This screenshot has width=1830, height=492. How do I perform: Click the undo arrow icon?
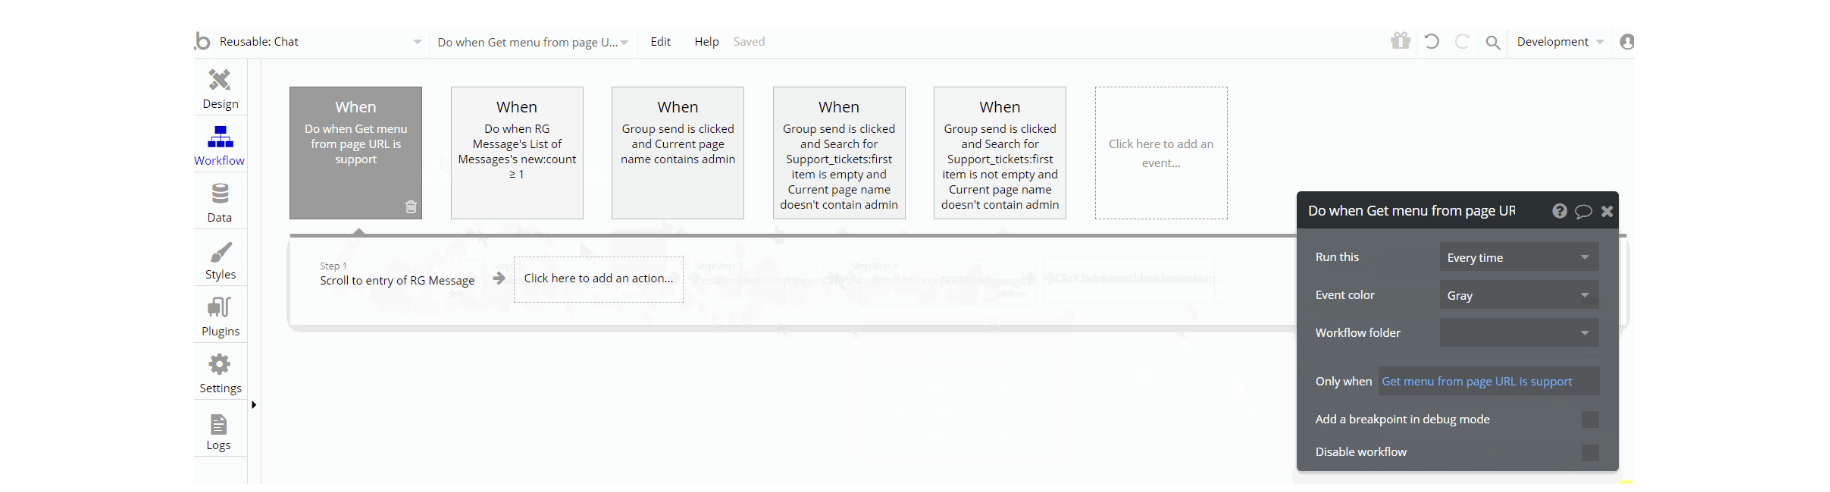[x=1432, y=41]
